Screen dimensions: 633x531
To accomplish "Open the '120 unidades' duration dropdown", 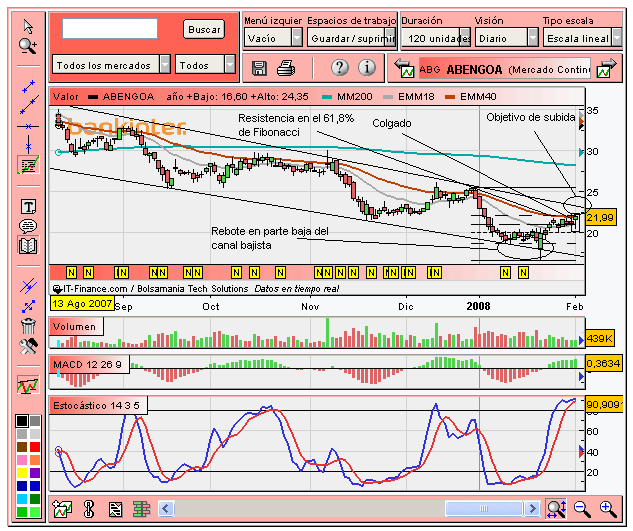I will pyautogui.click(x=436, y=38).
